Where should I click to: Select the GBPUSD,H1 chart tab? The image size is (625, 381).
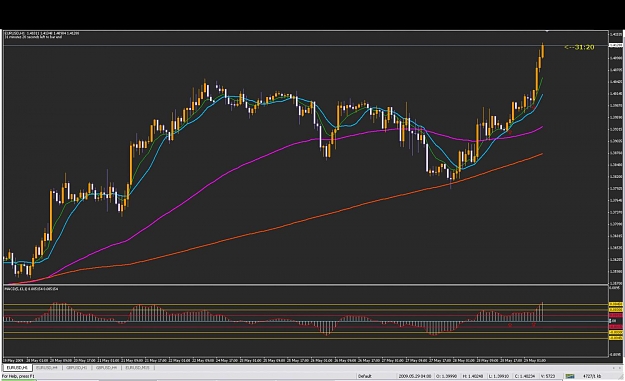pyautogui.click(x=77, y=367)
